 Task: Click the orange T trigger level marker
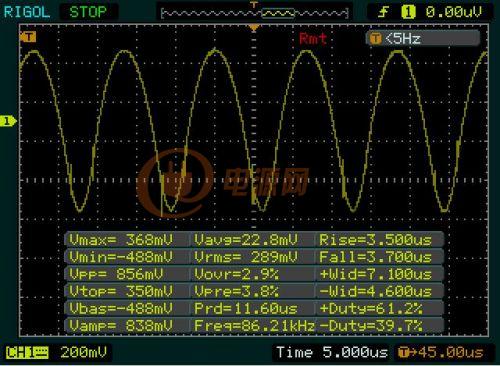click(28, 37)
